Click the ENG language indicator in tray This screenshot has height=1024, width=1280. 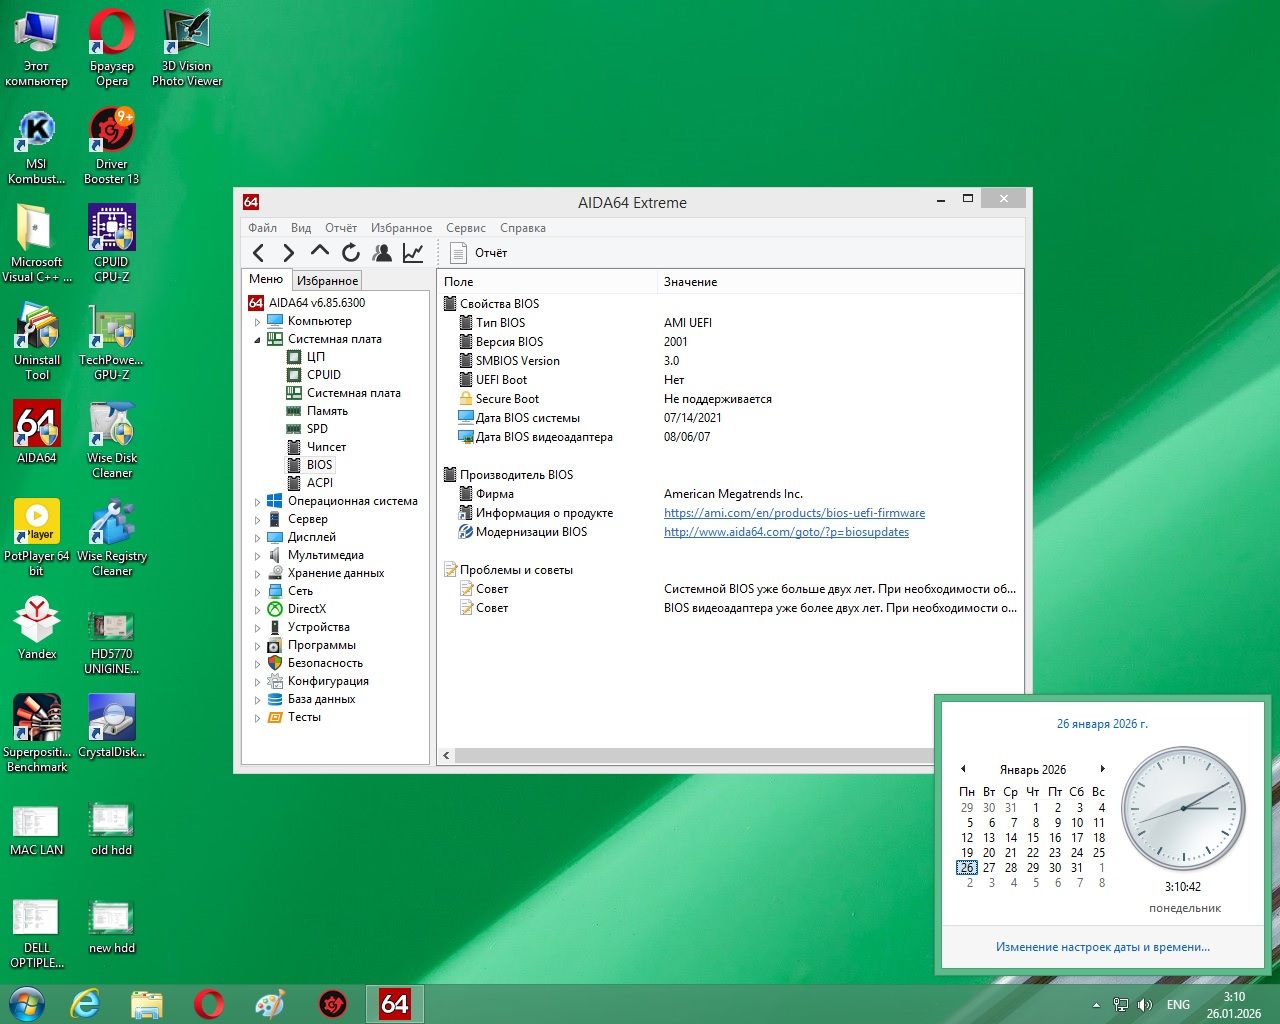pos(1178,1005)
